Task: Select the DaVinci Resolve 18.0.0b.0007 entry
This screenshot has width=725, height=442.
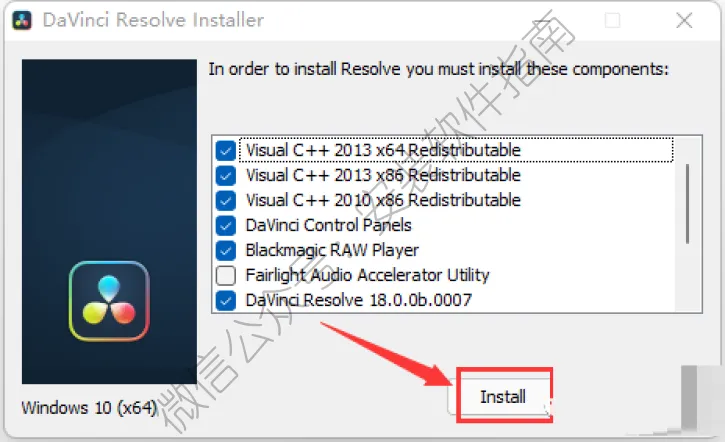Action: click(358, 300)
